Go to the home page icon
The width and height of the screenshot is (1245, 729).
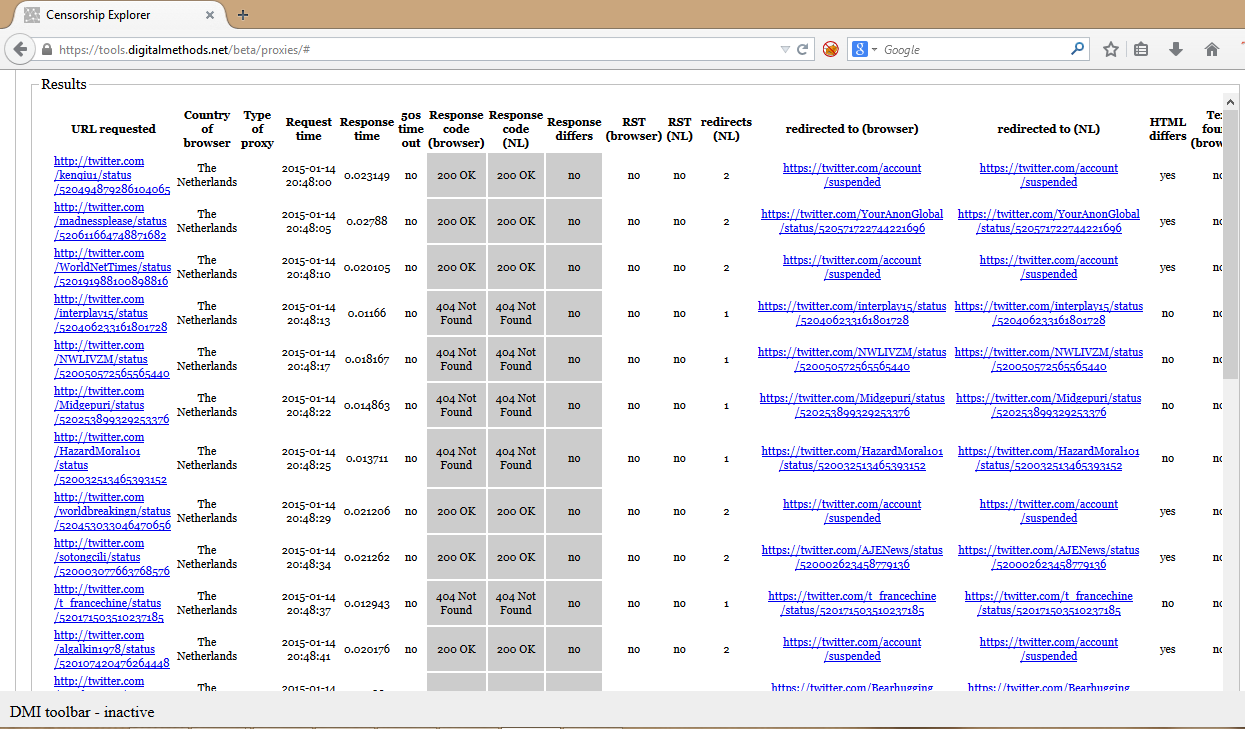(1212, 49)
